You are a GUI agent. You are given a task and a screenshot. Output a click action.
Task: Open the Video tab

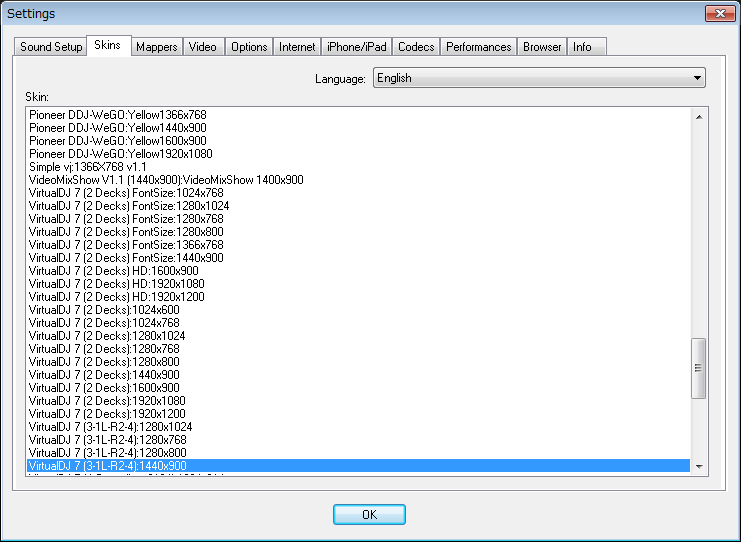pos(203,47)
